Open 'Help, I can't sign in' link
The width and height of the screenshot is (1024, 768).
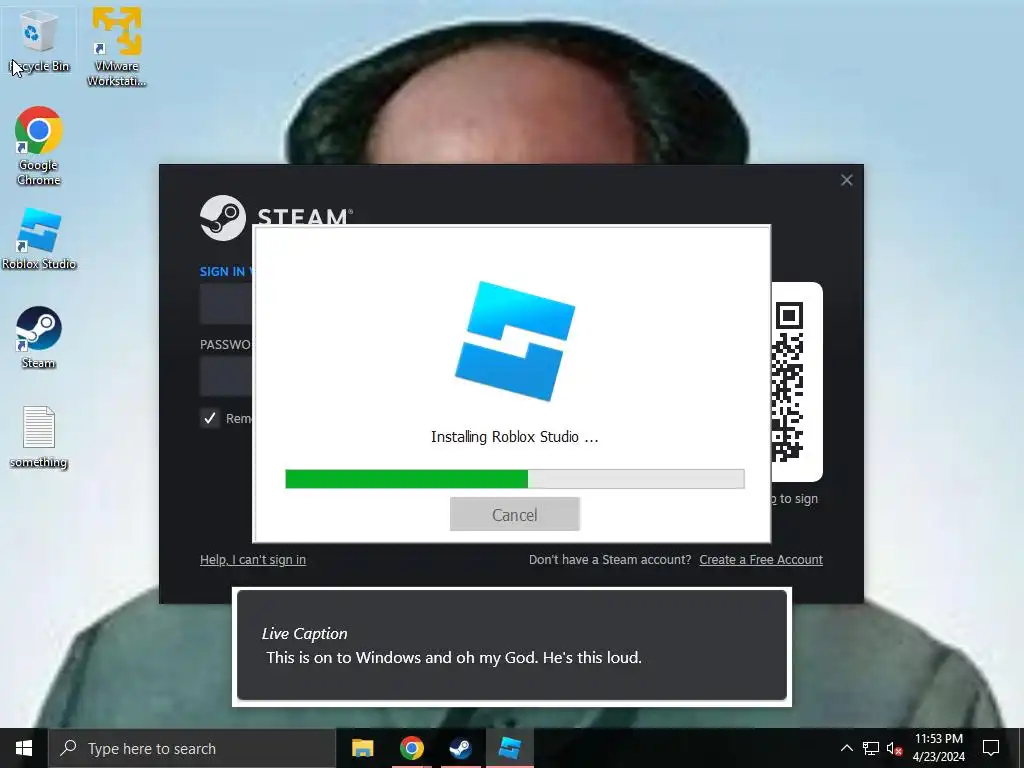[253, 560]
